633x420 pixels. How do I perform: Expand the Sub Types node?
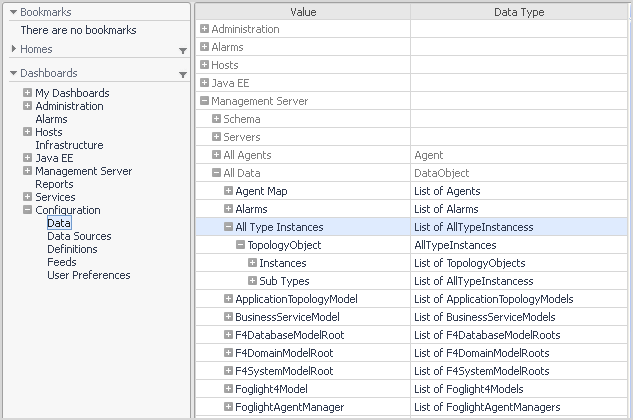coord(252,281)
